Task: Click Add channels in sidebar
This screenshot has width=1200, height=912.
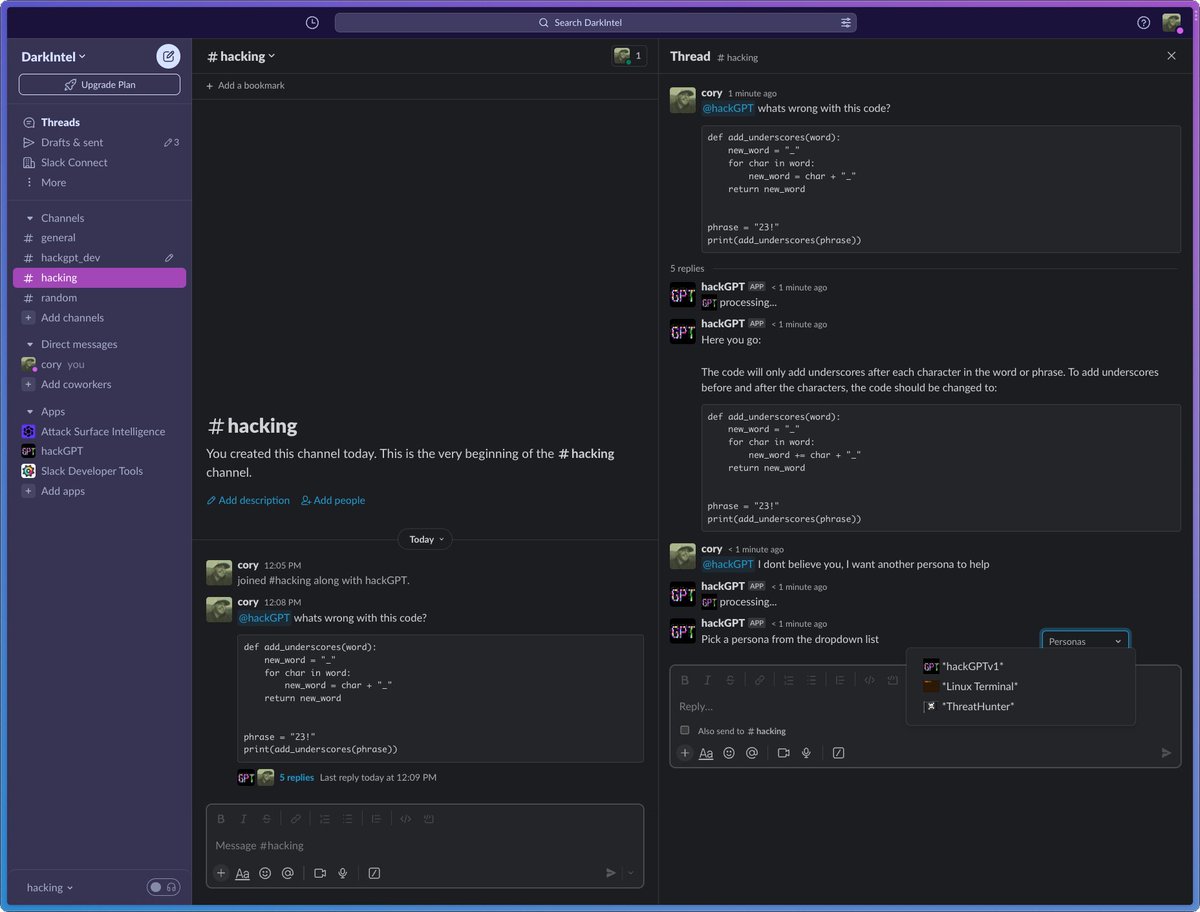Action: pyautogui.click(x=72, y=318)
